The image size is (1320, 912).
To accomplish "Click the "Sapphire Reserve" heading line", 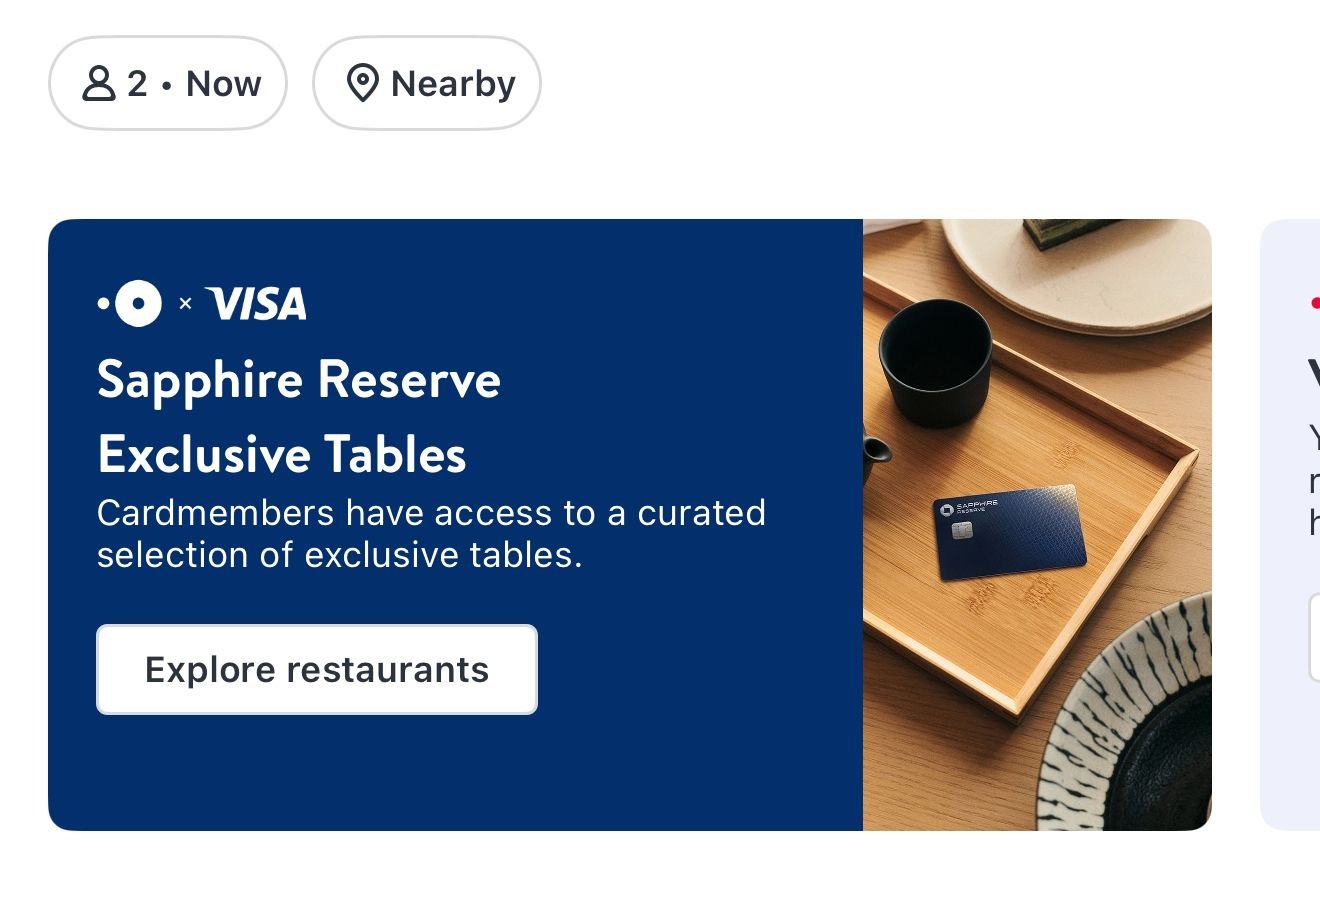I will [299, 380].
